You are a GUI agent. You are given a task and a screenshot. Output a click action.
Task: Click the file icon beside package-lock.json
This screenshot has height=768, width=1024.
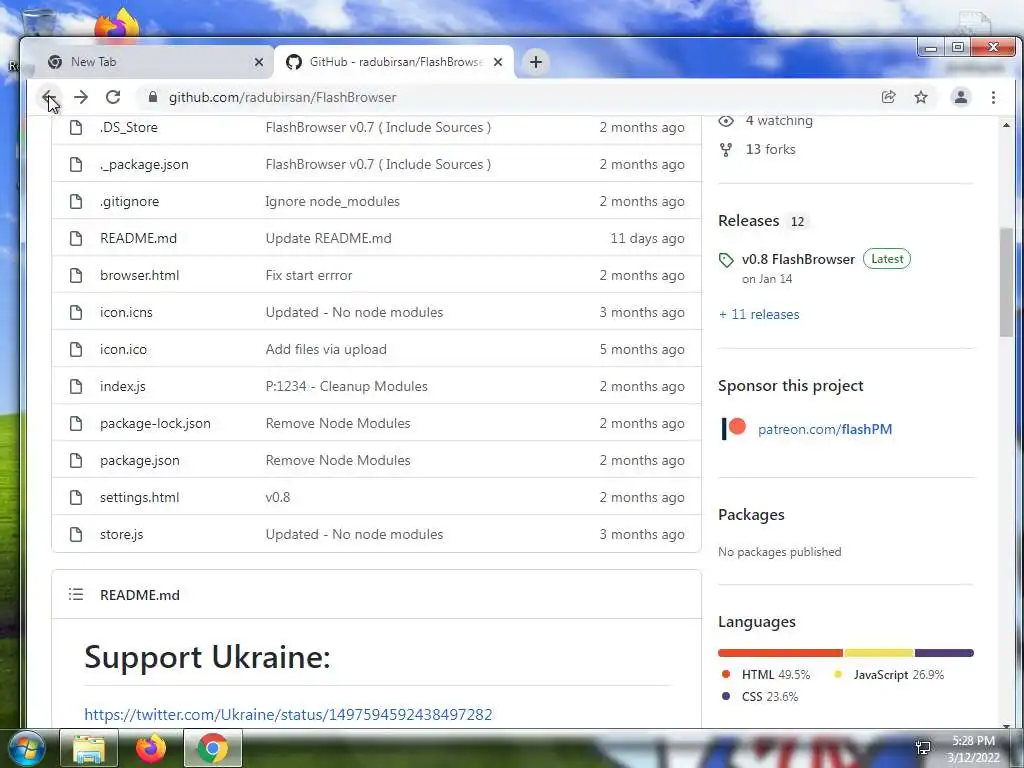tap(76, 423)
